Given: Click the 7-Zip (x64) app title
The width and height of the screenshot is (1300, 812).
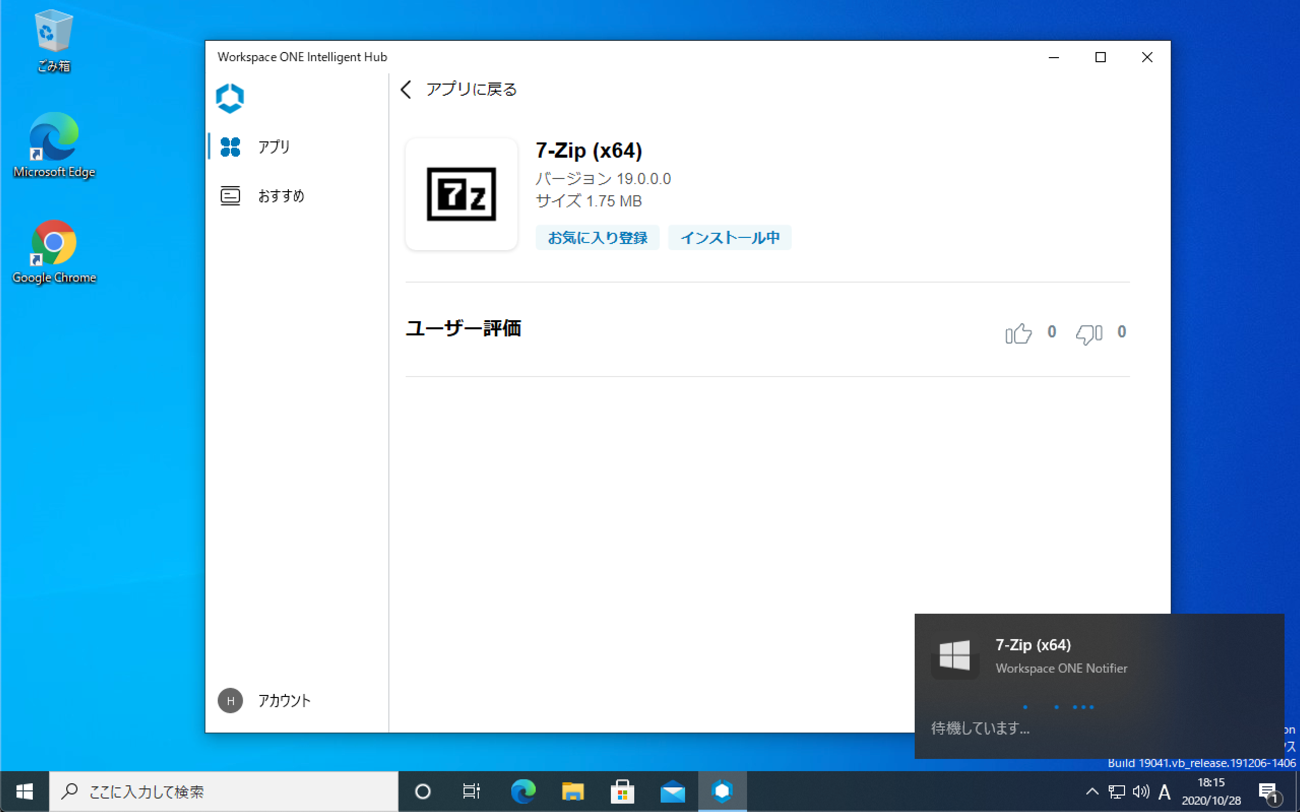Looking at the screenshot, I should [589, 150].
